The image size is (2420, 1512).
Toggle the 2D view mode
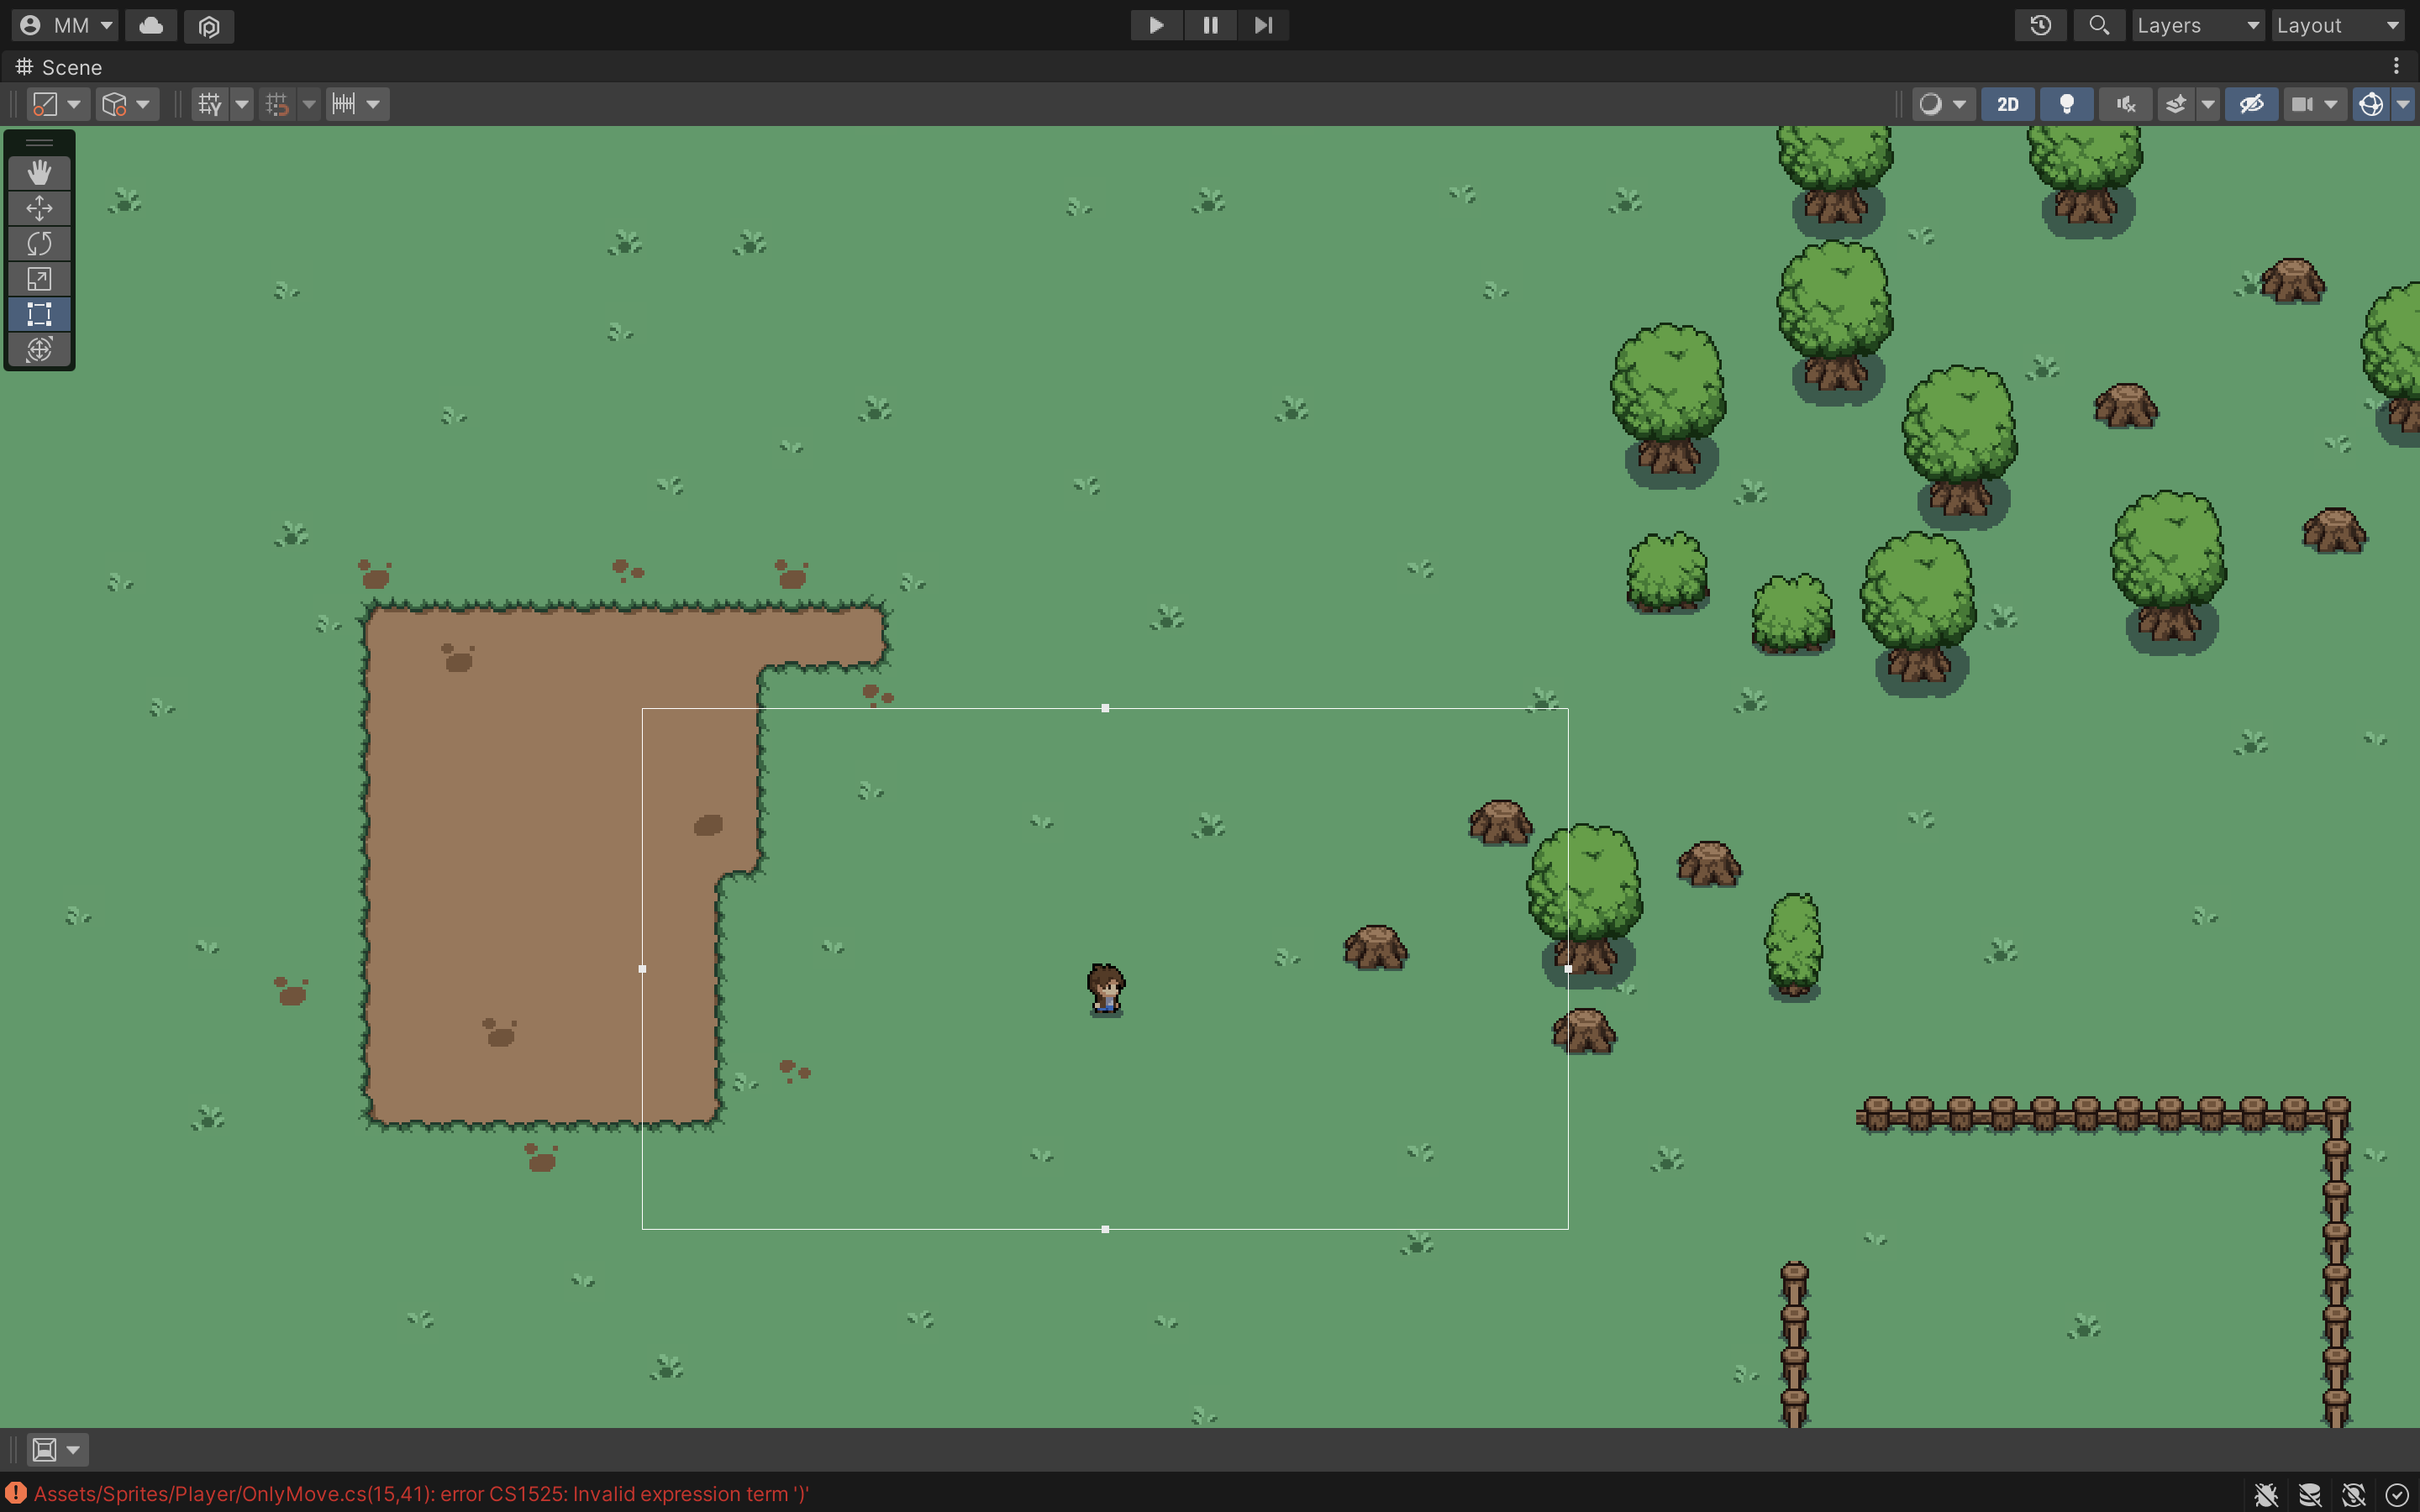(2007, 104)
